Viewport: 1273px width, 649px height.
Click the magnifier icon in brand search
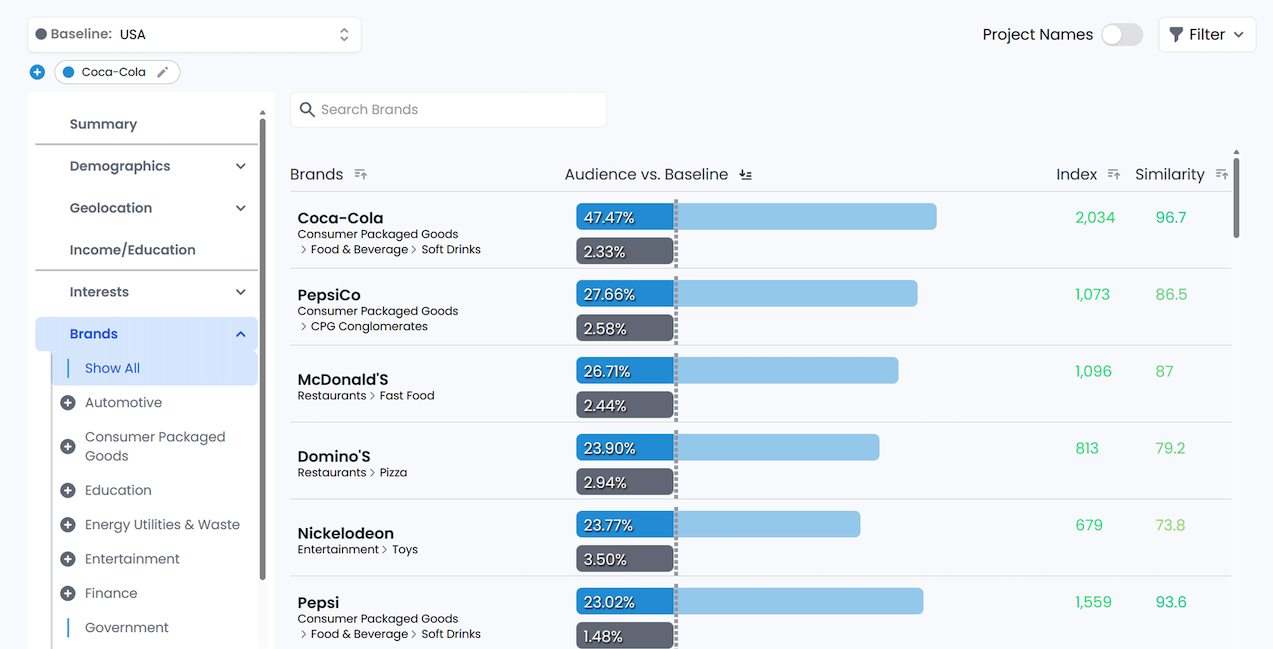click(x=307, y=110)
